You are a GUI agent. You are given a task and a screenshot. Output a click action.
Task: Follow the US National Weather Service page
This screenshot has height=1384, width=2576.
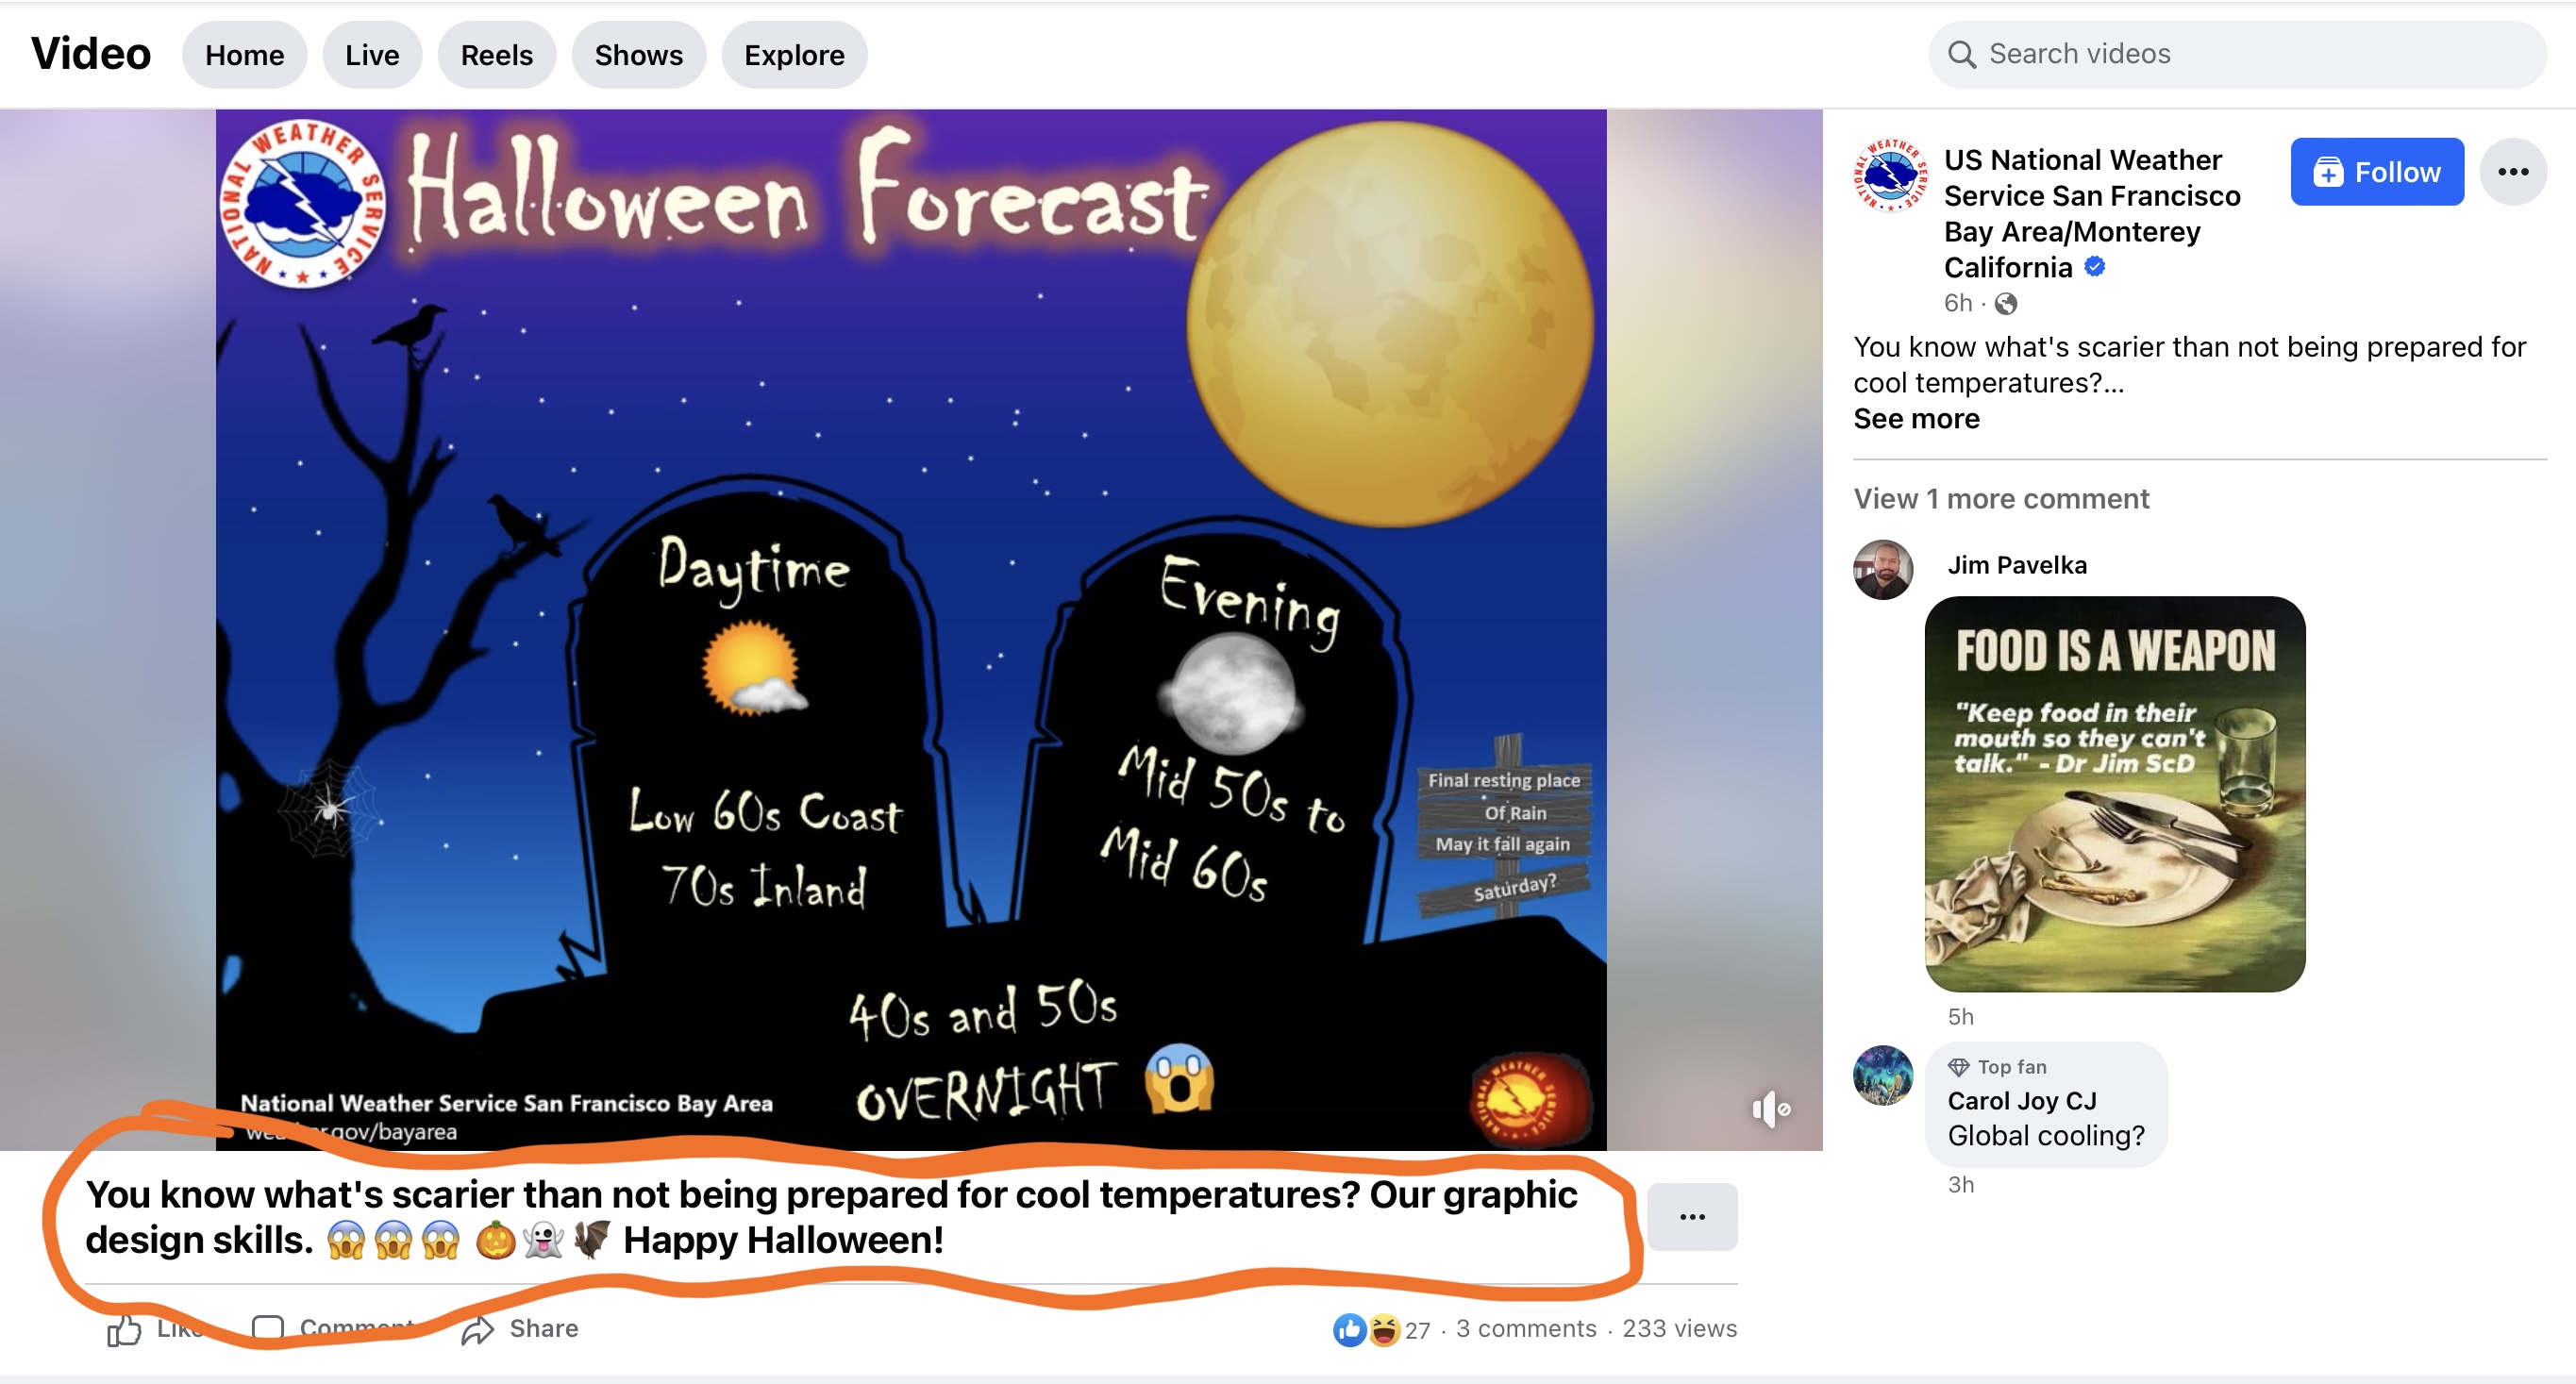tap(2376, 172)
